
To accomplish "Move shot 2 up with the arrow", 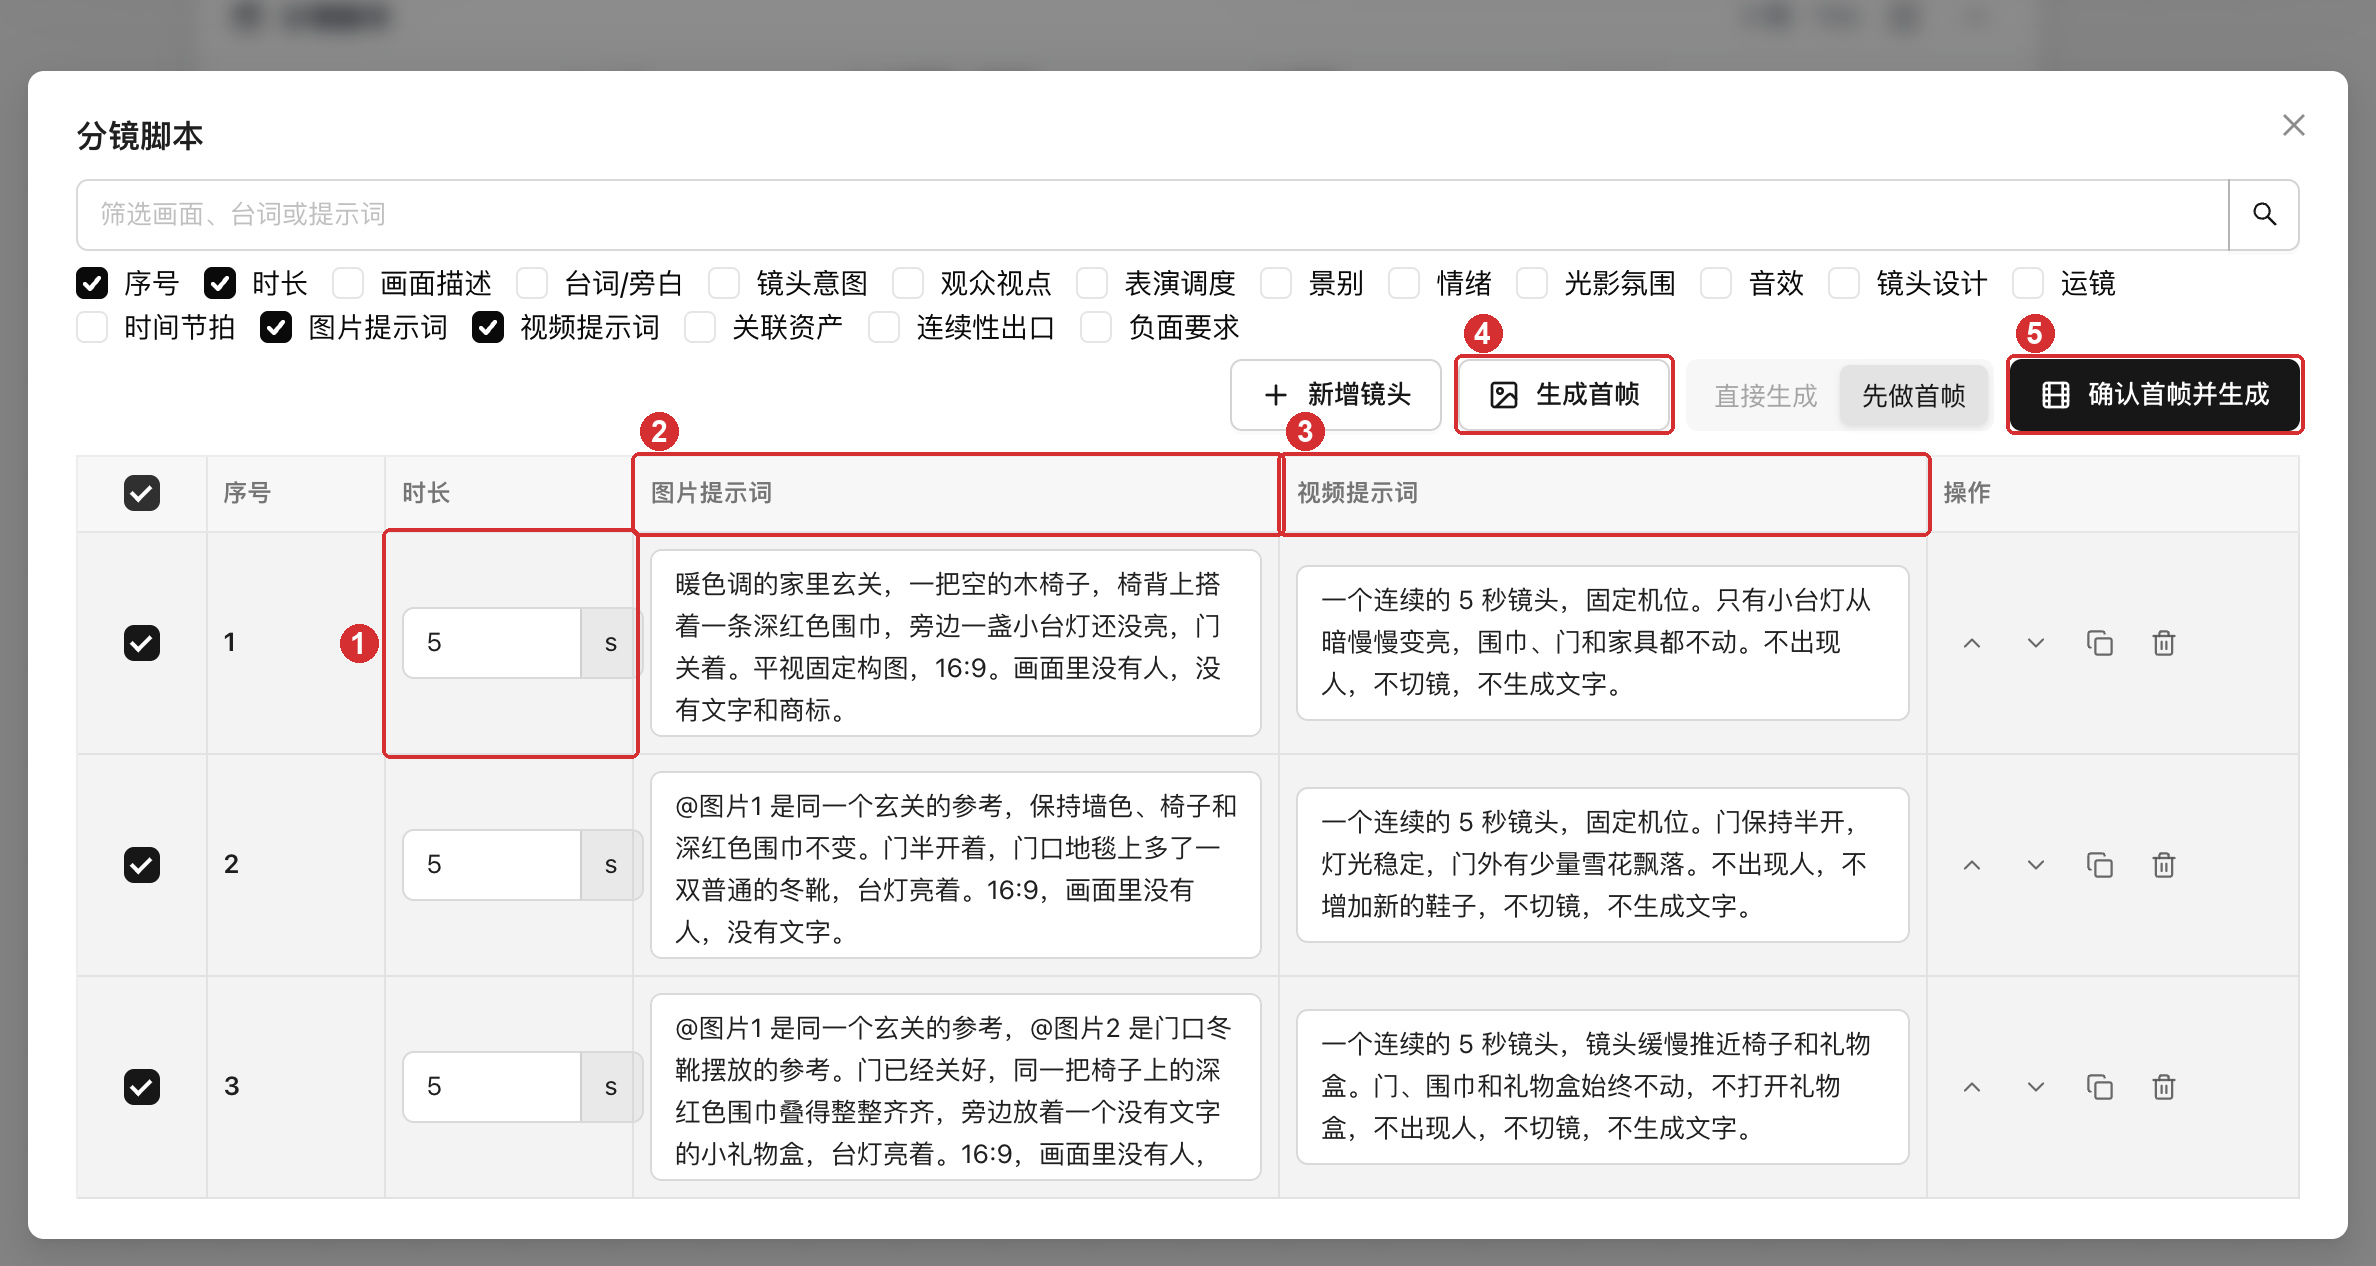I will click(x=1972, y=865).
